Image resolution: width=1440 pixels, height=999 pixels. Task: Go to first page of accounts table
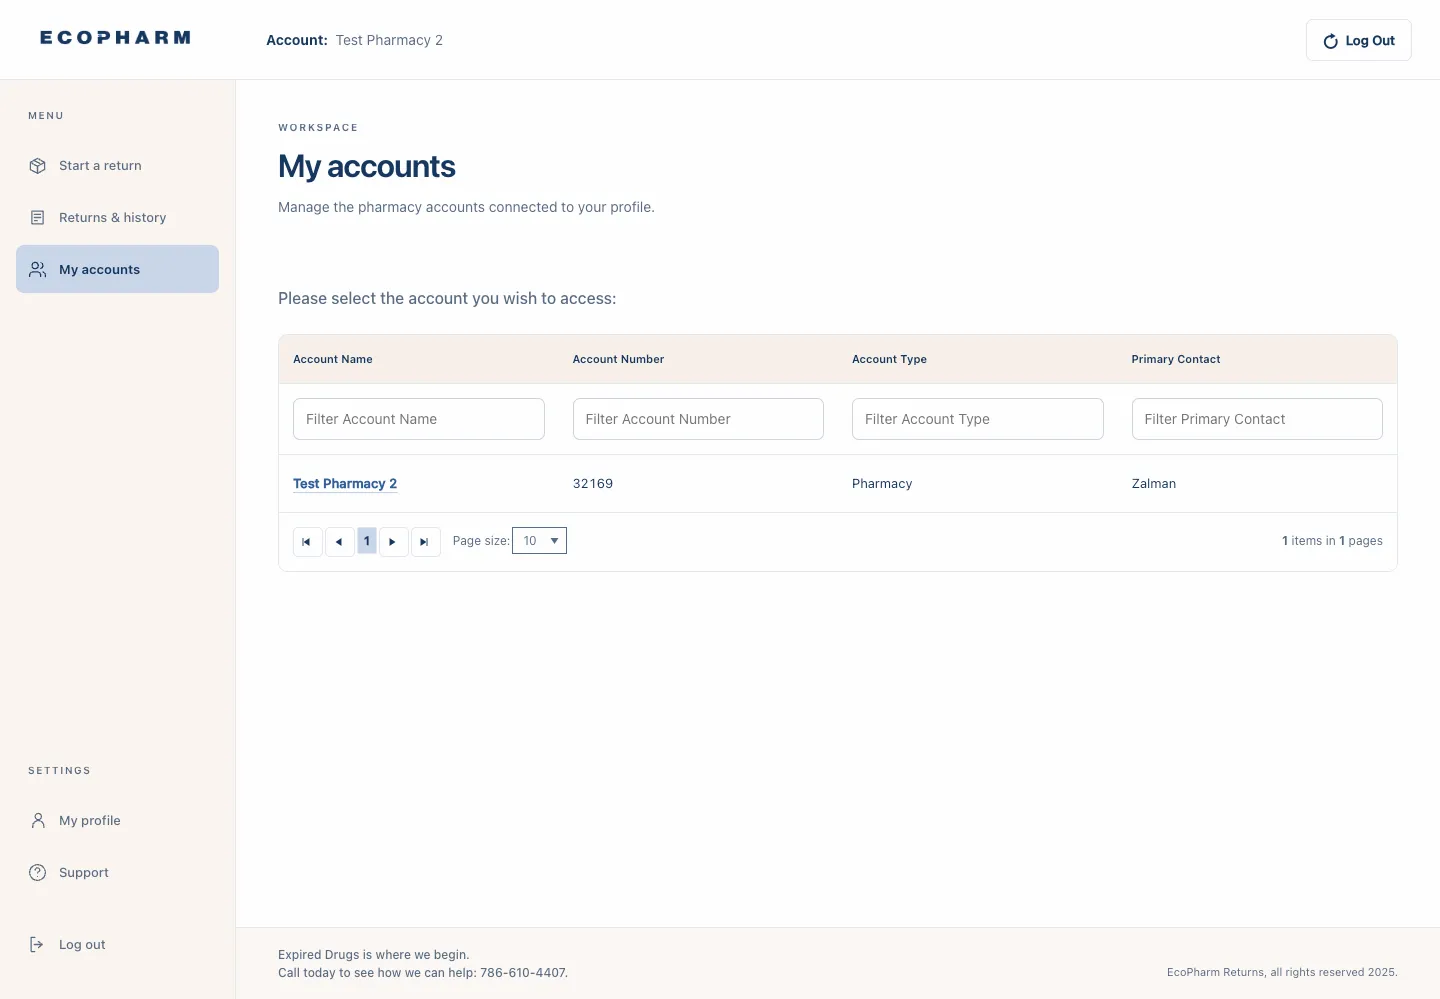pyautogui.click(x=307, y=542)
